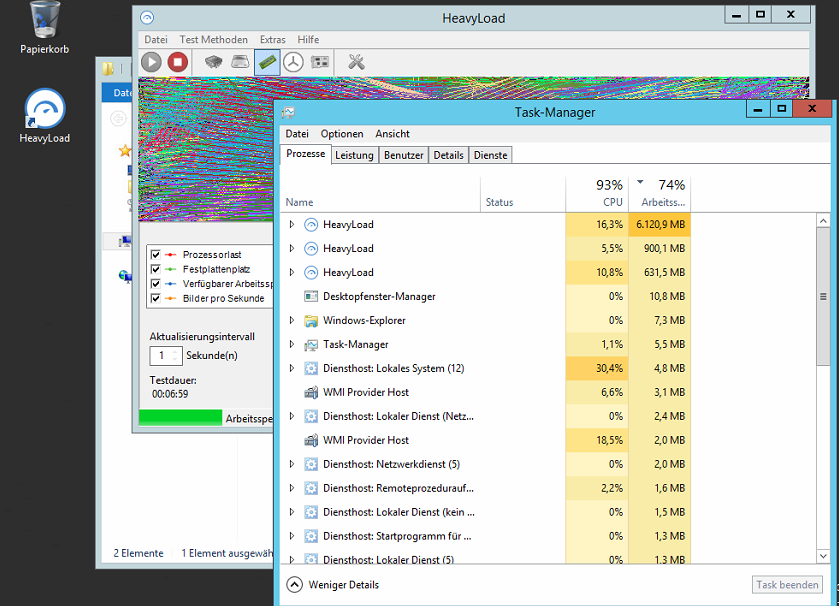This screenshot has width=839, height=606.
Task: Sort processes by CPU column header
Action: 597,194
